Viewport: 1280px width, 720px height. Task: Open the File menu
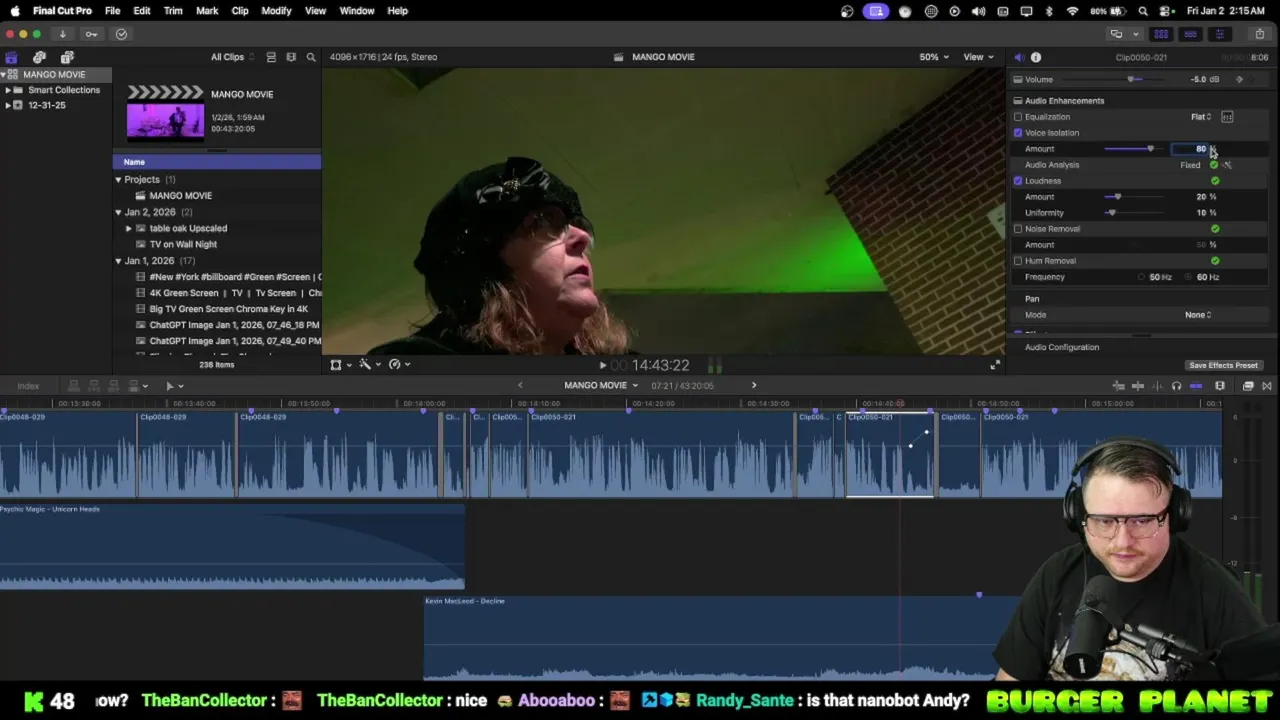click(x=112, y=11)
